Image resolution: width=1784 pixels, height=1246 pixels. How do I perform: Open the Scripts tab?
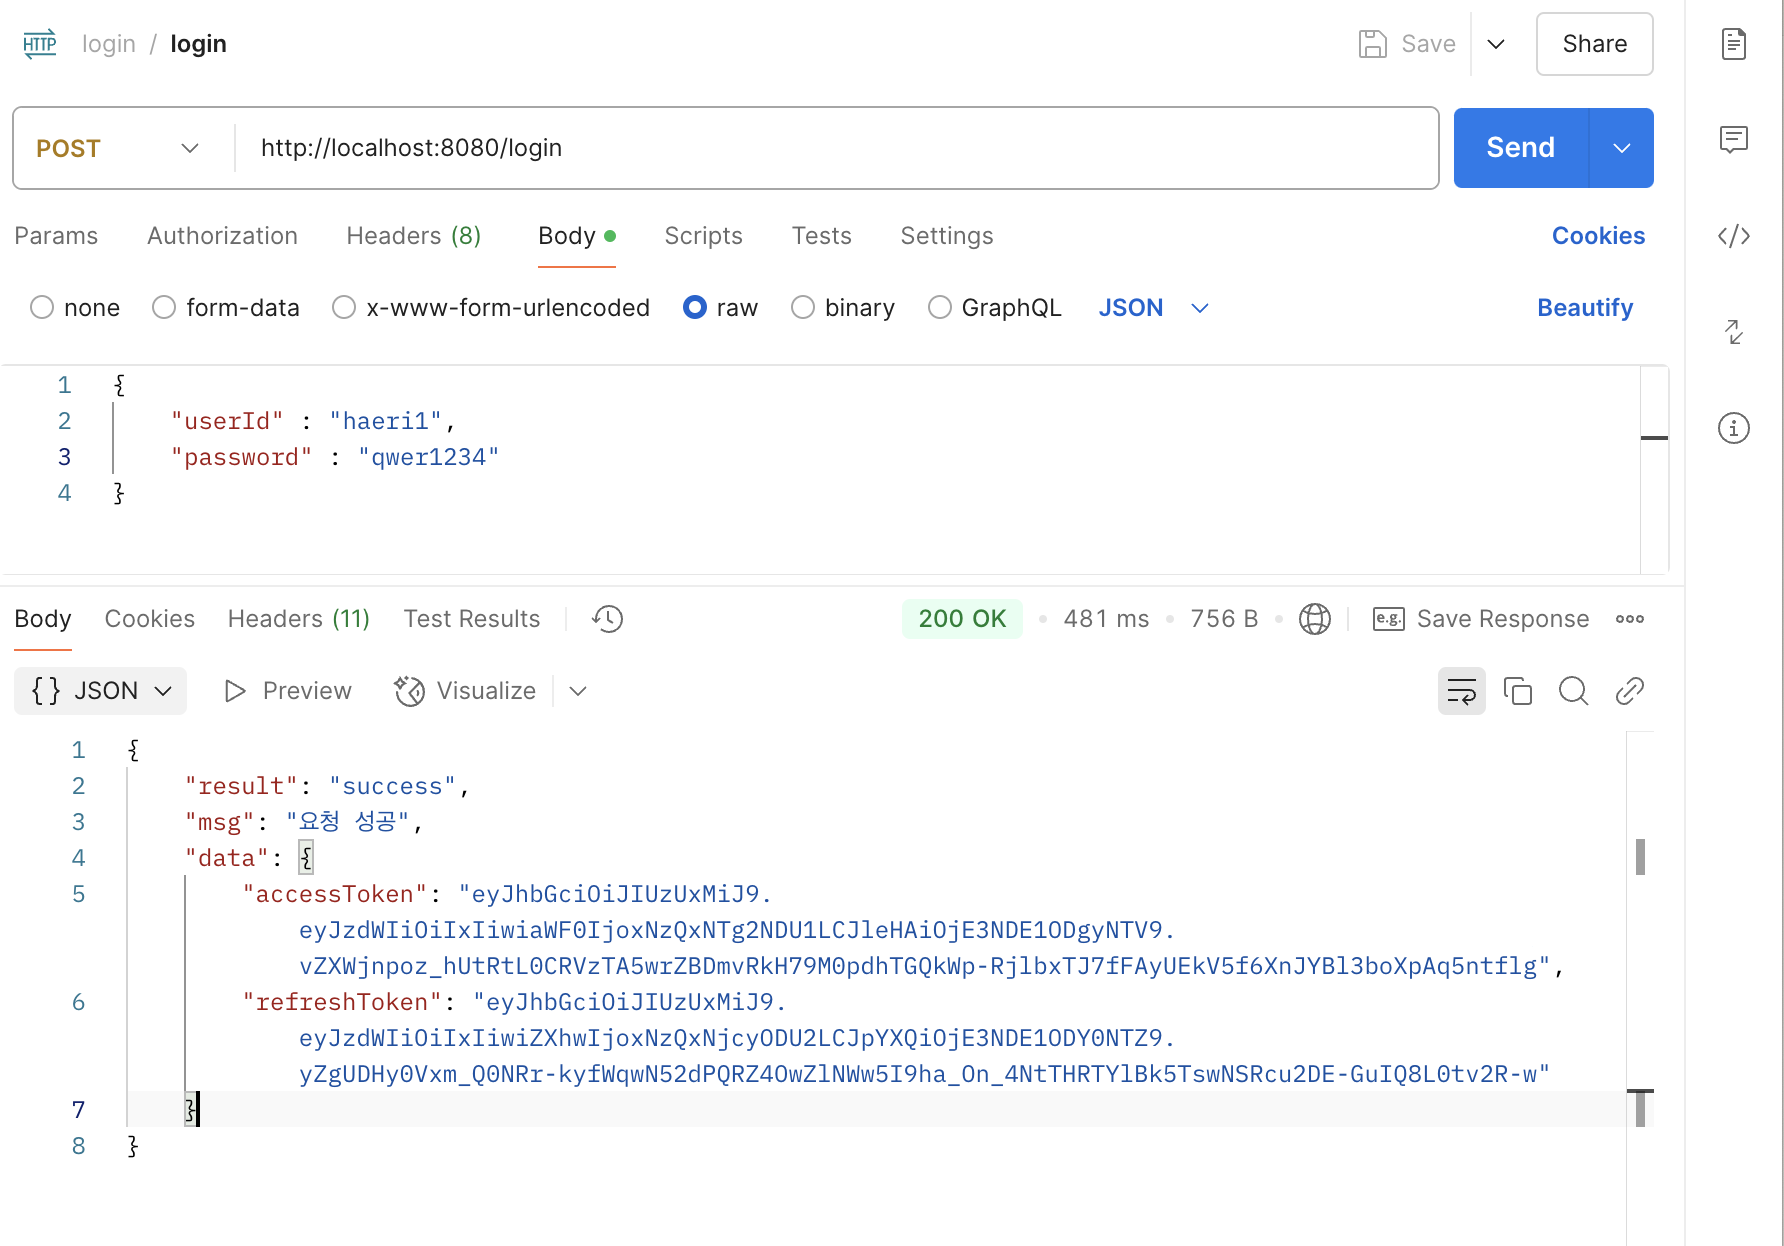point(704,236)
